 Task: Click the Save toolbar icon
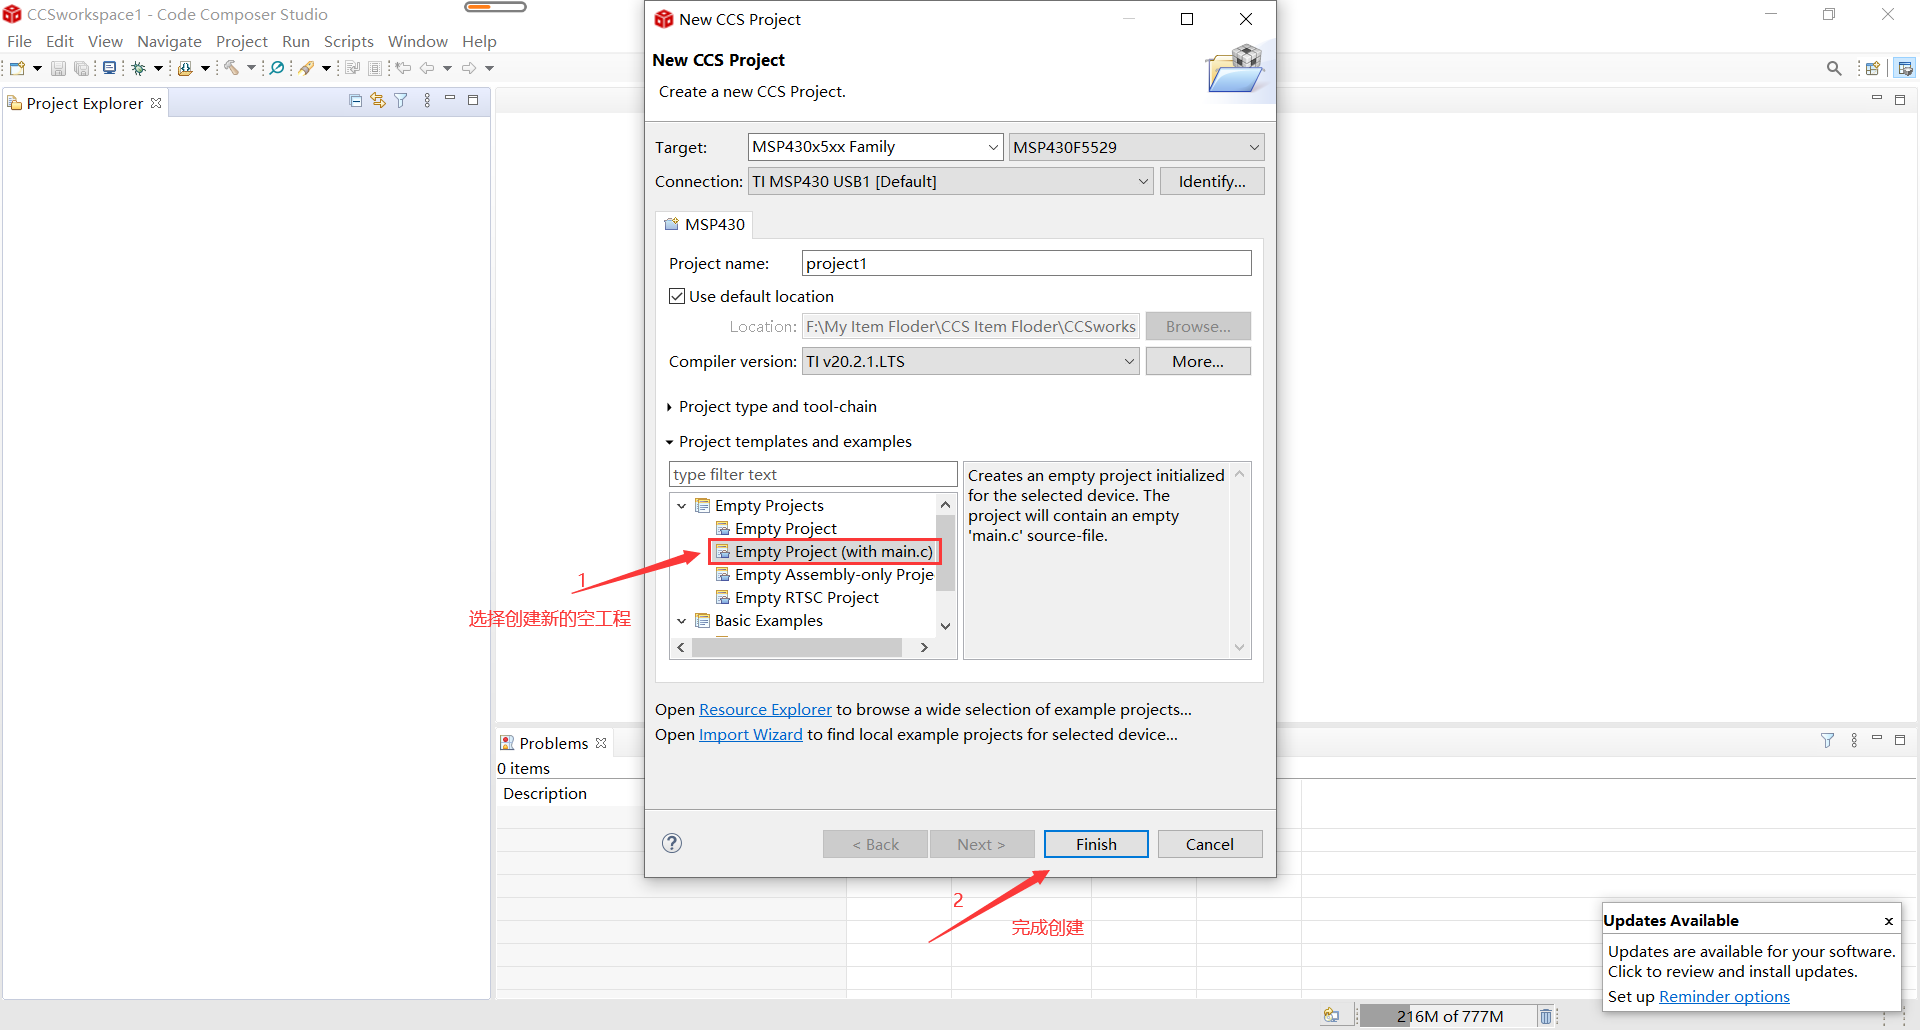[58, 68]
